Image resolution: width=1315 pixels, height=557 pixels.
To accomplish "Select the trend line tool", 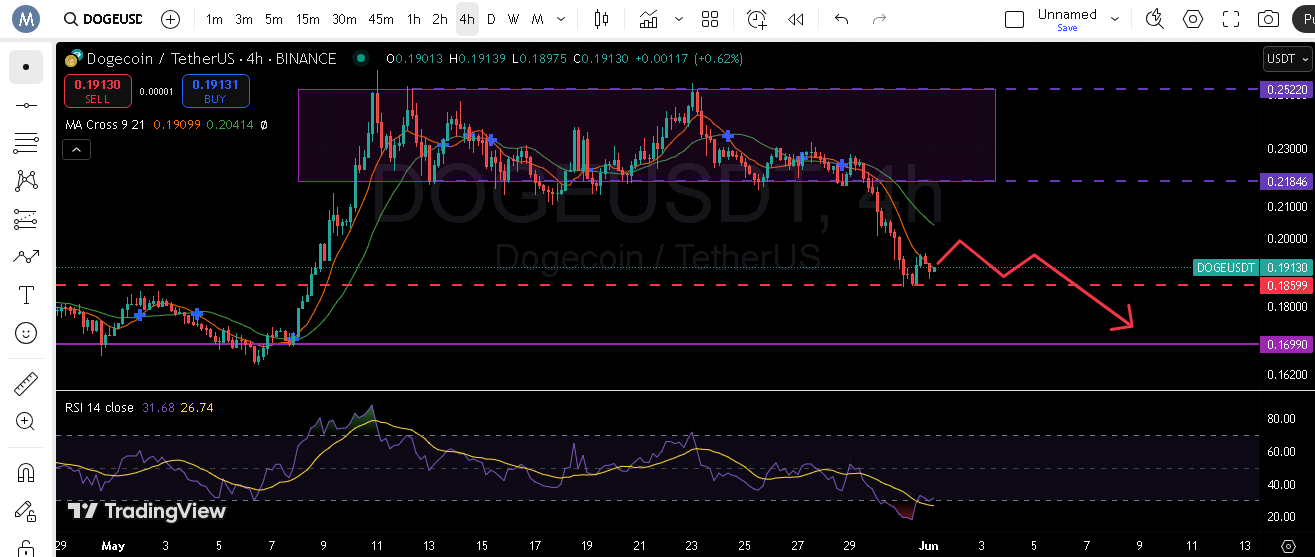I will click(x=26, y=105).
